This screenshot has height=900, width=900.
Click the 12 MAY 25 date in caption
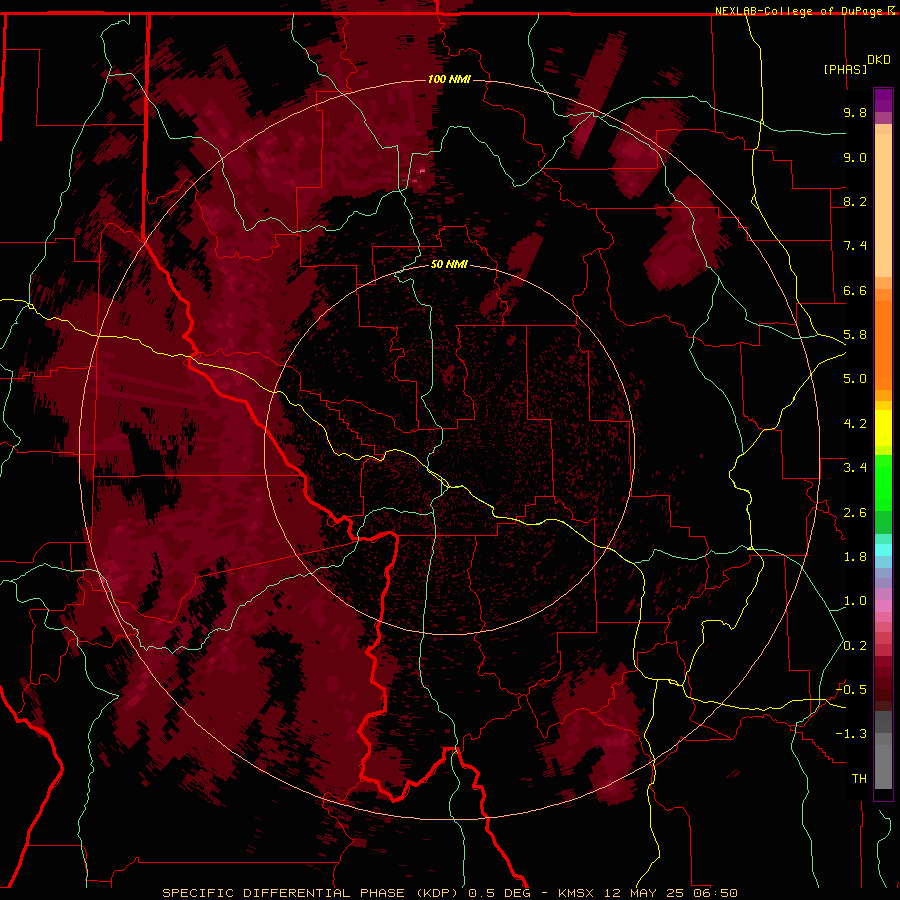pos(645,893)
